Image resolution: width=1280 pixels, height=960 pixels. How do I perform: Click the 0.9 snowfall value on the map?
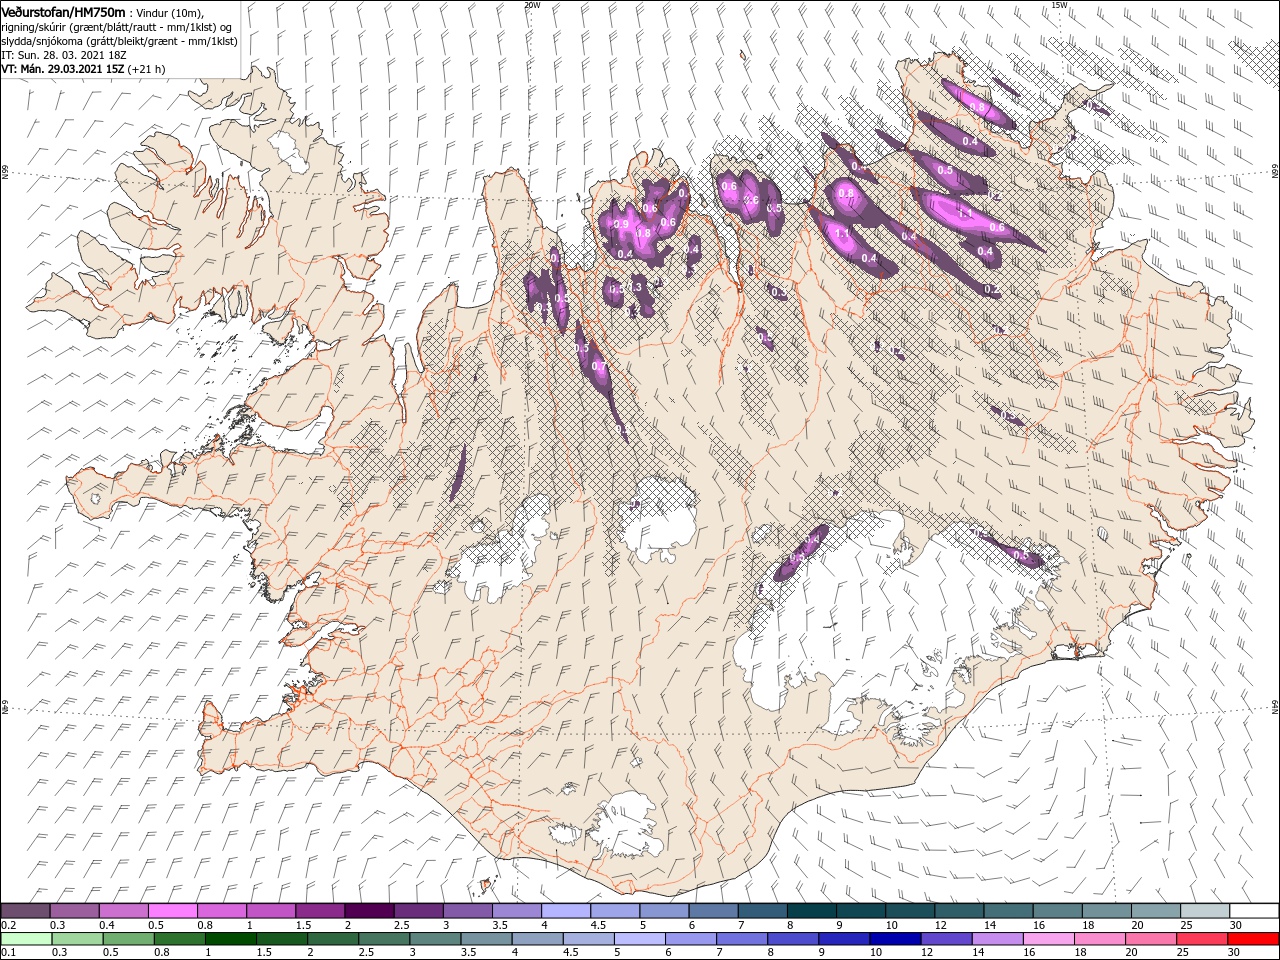621,224
